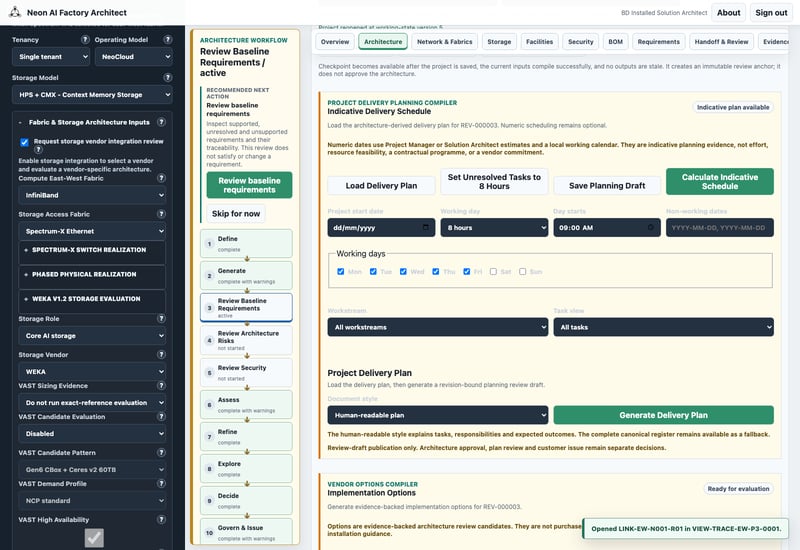Image resolution: width=800 pixels, height=550 pixels.
Task: Click Save Planning Draft button
Action: click(607, 186)
